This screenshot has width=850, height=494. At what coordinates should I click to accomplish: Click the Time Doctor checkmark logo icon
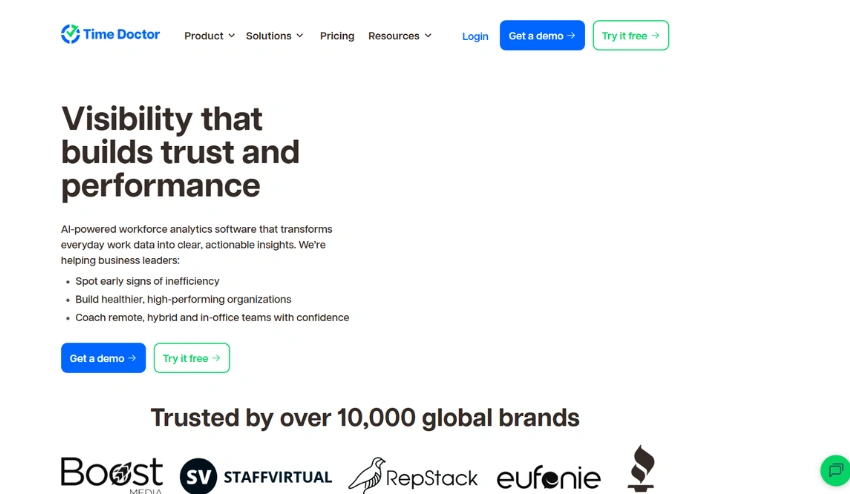[x=70, y=34]
